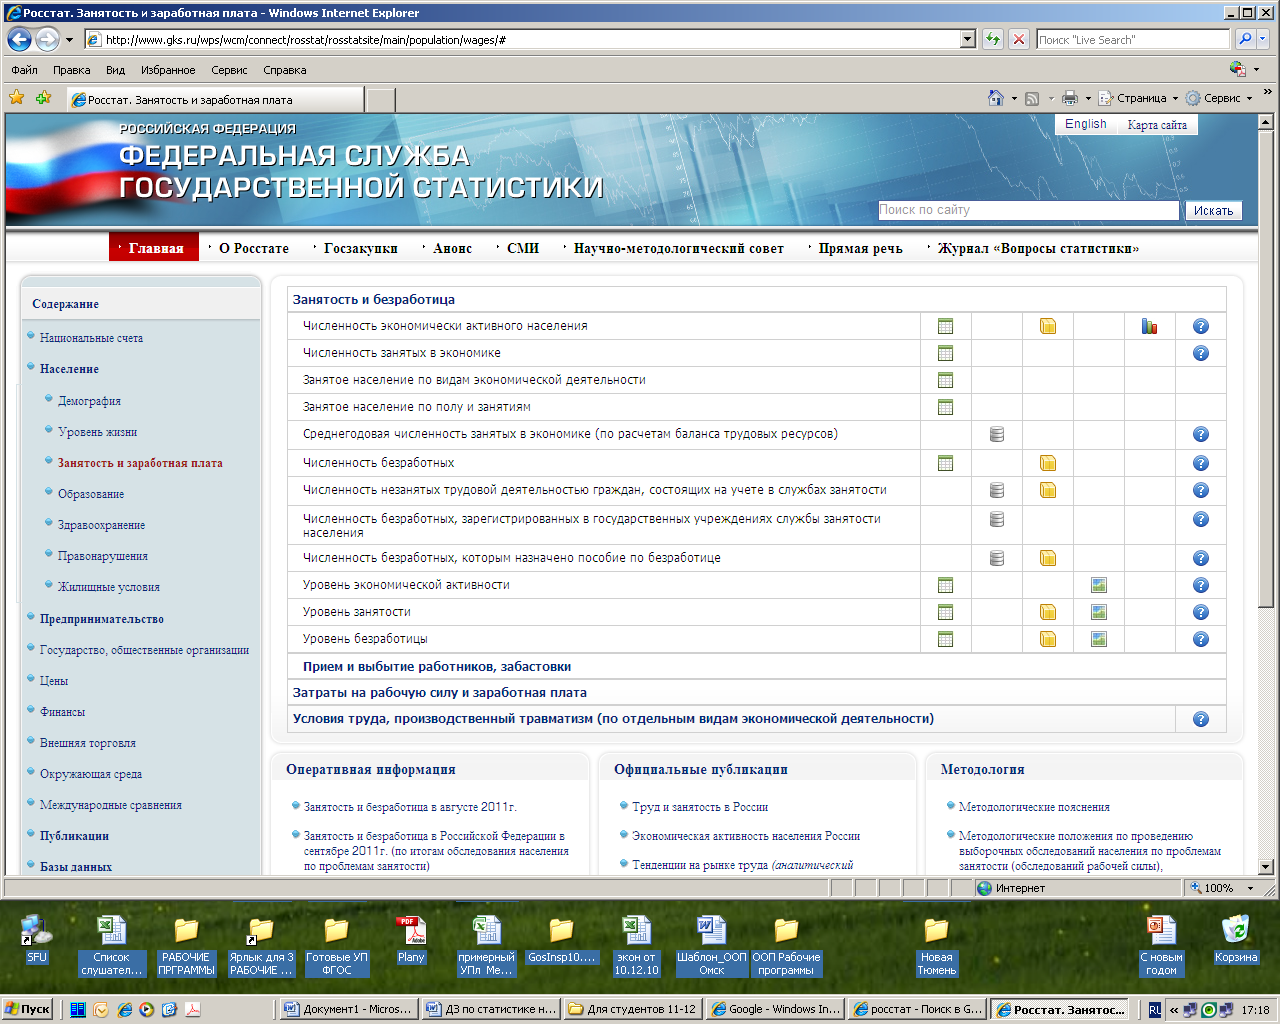Viewport: 1280px width, 1024px height.
Task: Click the browser Back button
Action: pyautogui.click(x=19, y=39)
